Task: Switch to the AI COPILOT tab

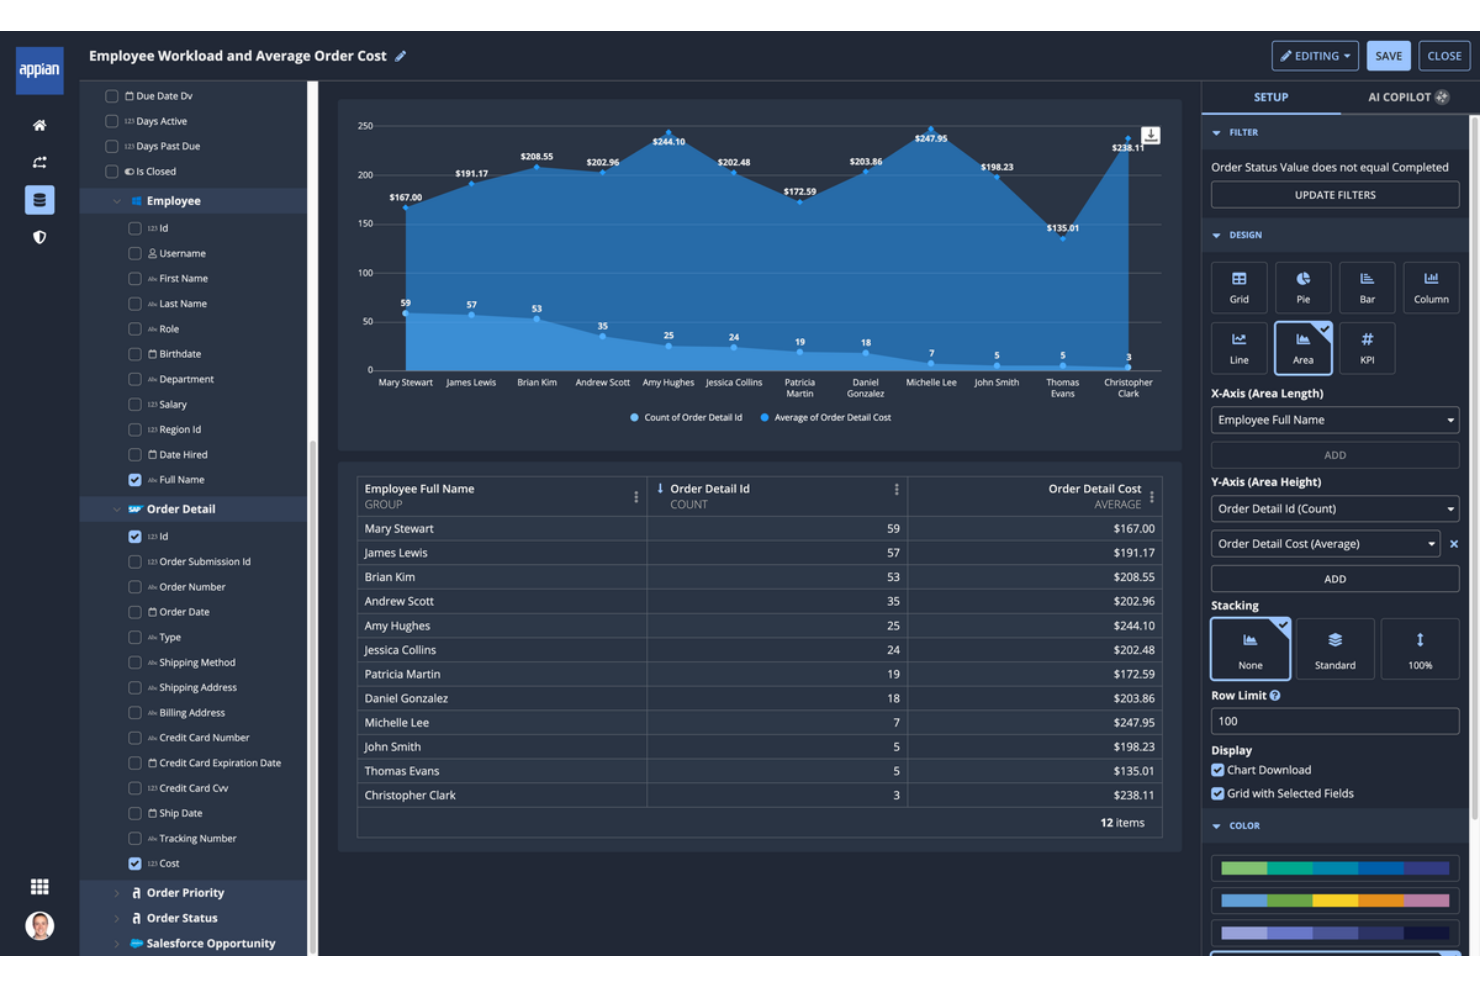Action: (1408, 97)
